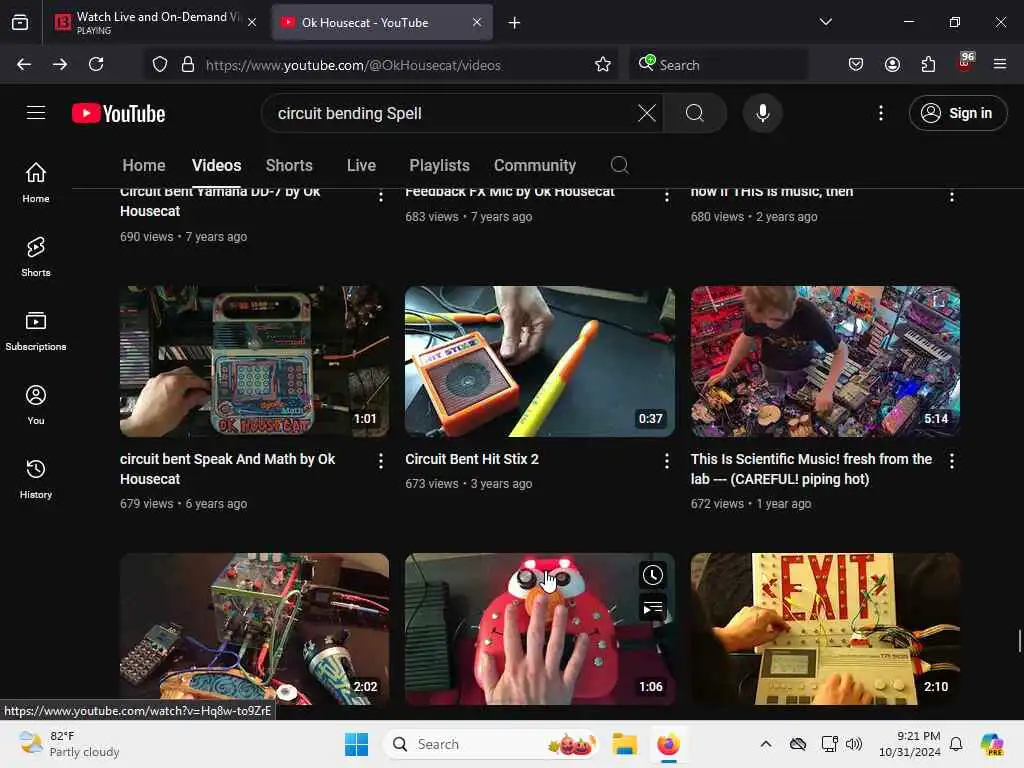This screenshot has height=768, width=1024.
Task: Add red toy video to Watch Later
Action: (652, 575)
